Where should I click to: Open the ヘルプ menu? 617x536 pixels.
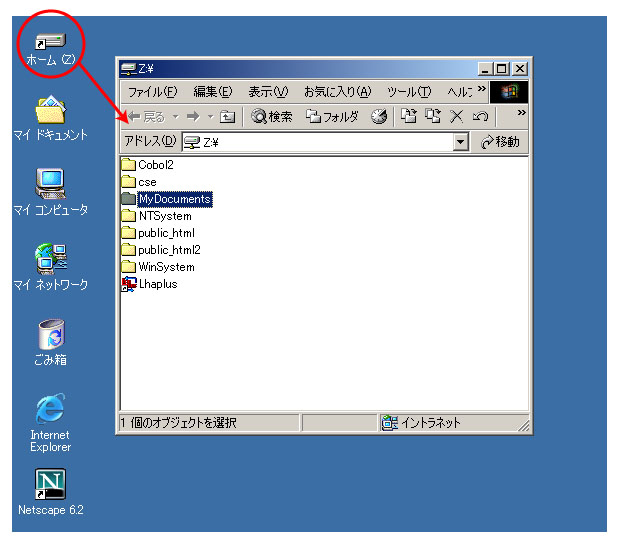(x=460, y=92)
